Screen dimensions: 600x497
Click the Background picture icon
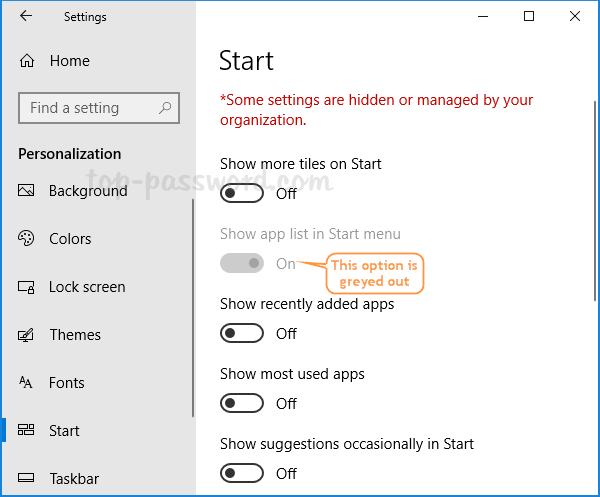[x=27, y=191]
